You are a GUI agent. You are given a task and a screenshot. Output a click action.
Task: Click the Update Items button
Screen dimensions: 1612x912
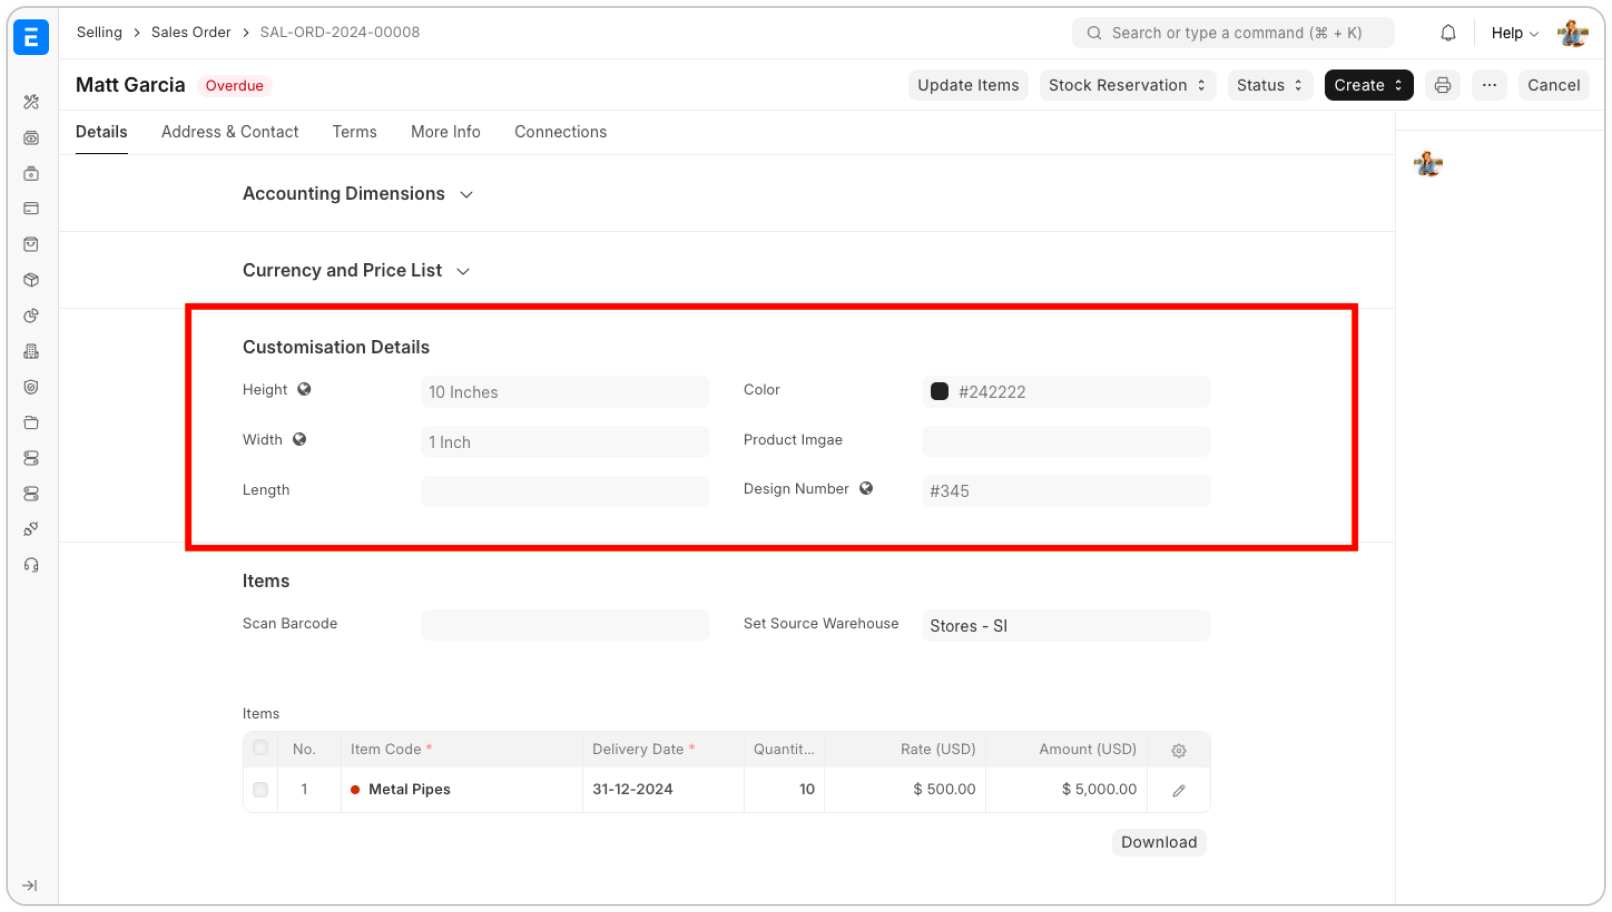pyautogui.click(x=968, y=85)
